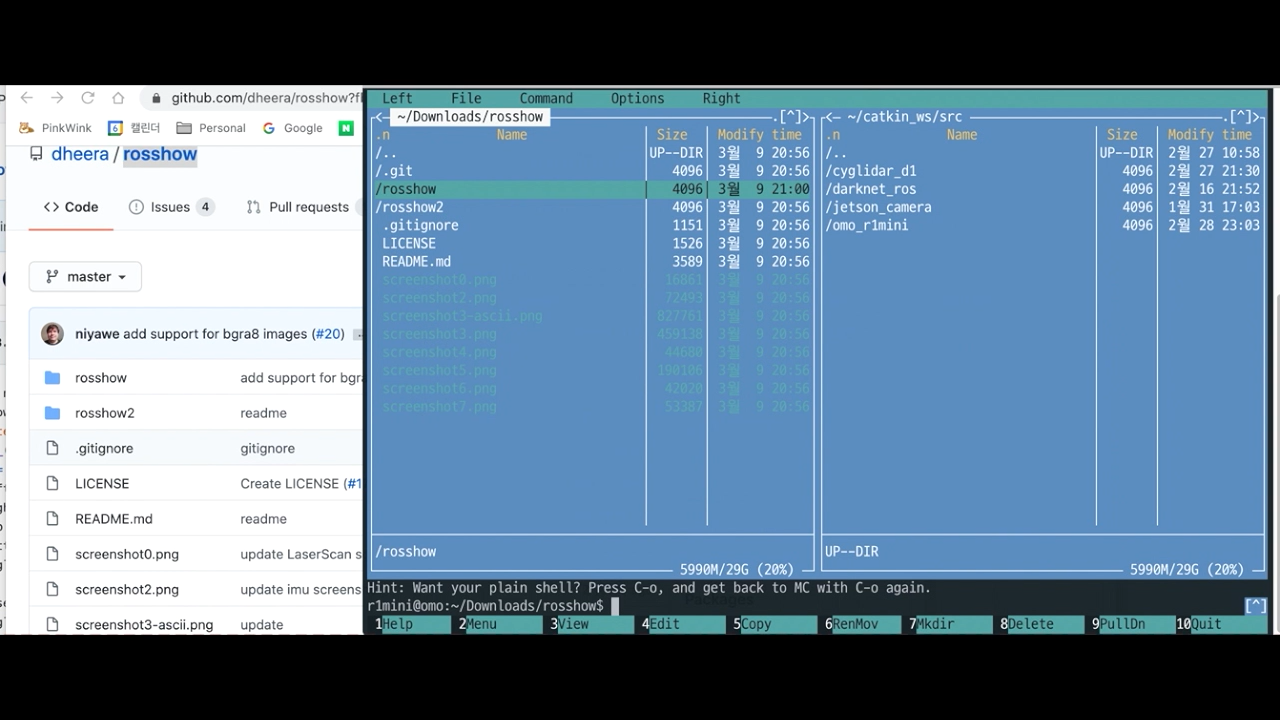Viewport: 1280px width, 720px height.
Task: Open the Options menu in Midnight Commander
Action: (637, 98)
